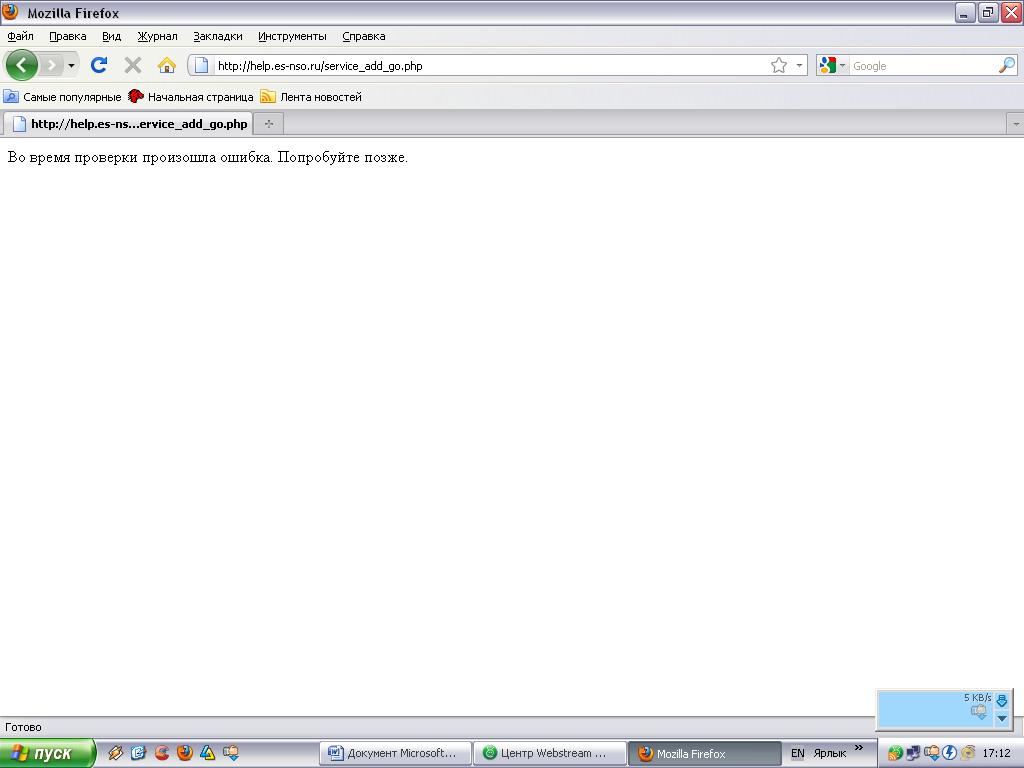The image size is (1024, 768).
Task: Open the network connection tray icon
Action: pyautogui.click(x=913, y=753)
